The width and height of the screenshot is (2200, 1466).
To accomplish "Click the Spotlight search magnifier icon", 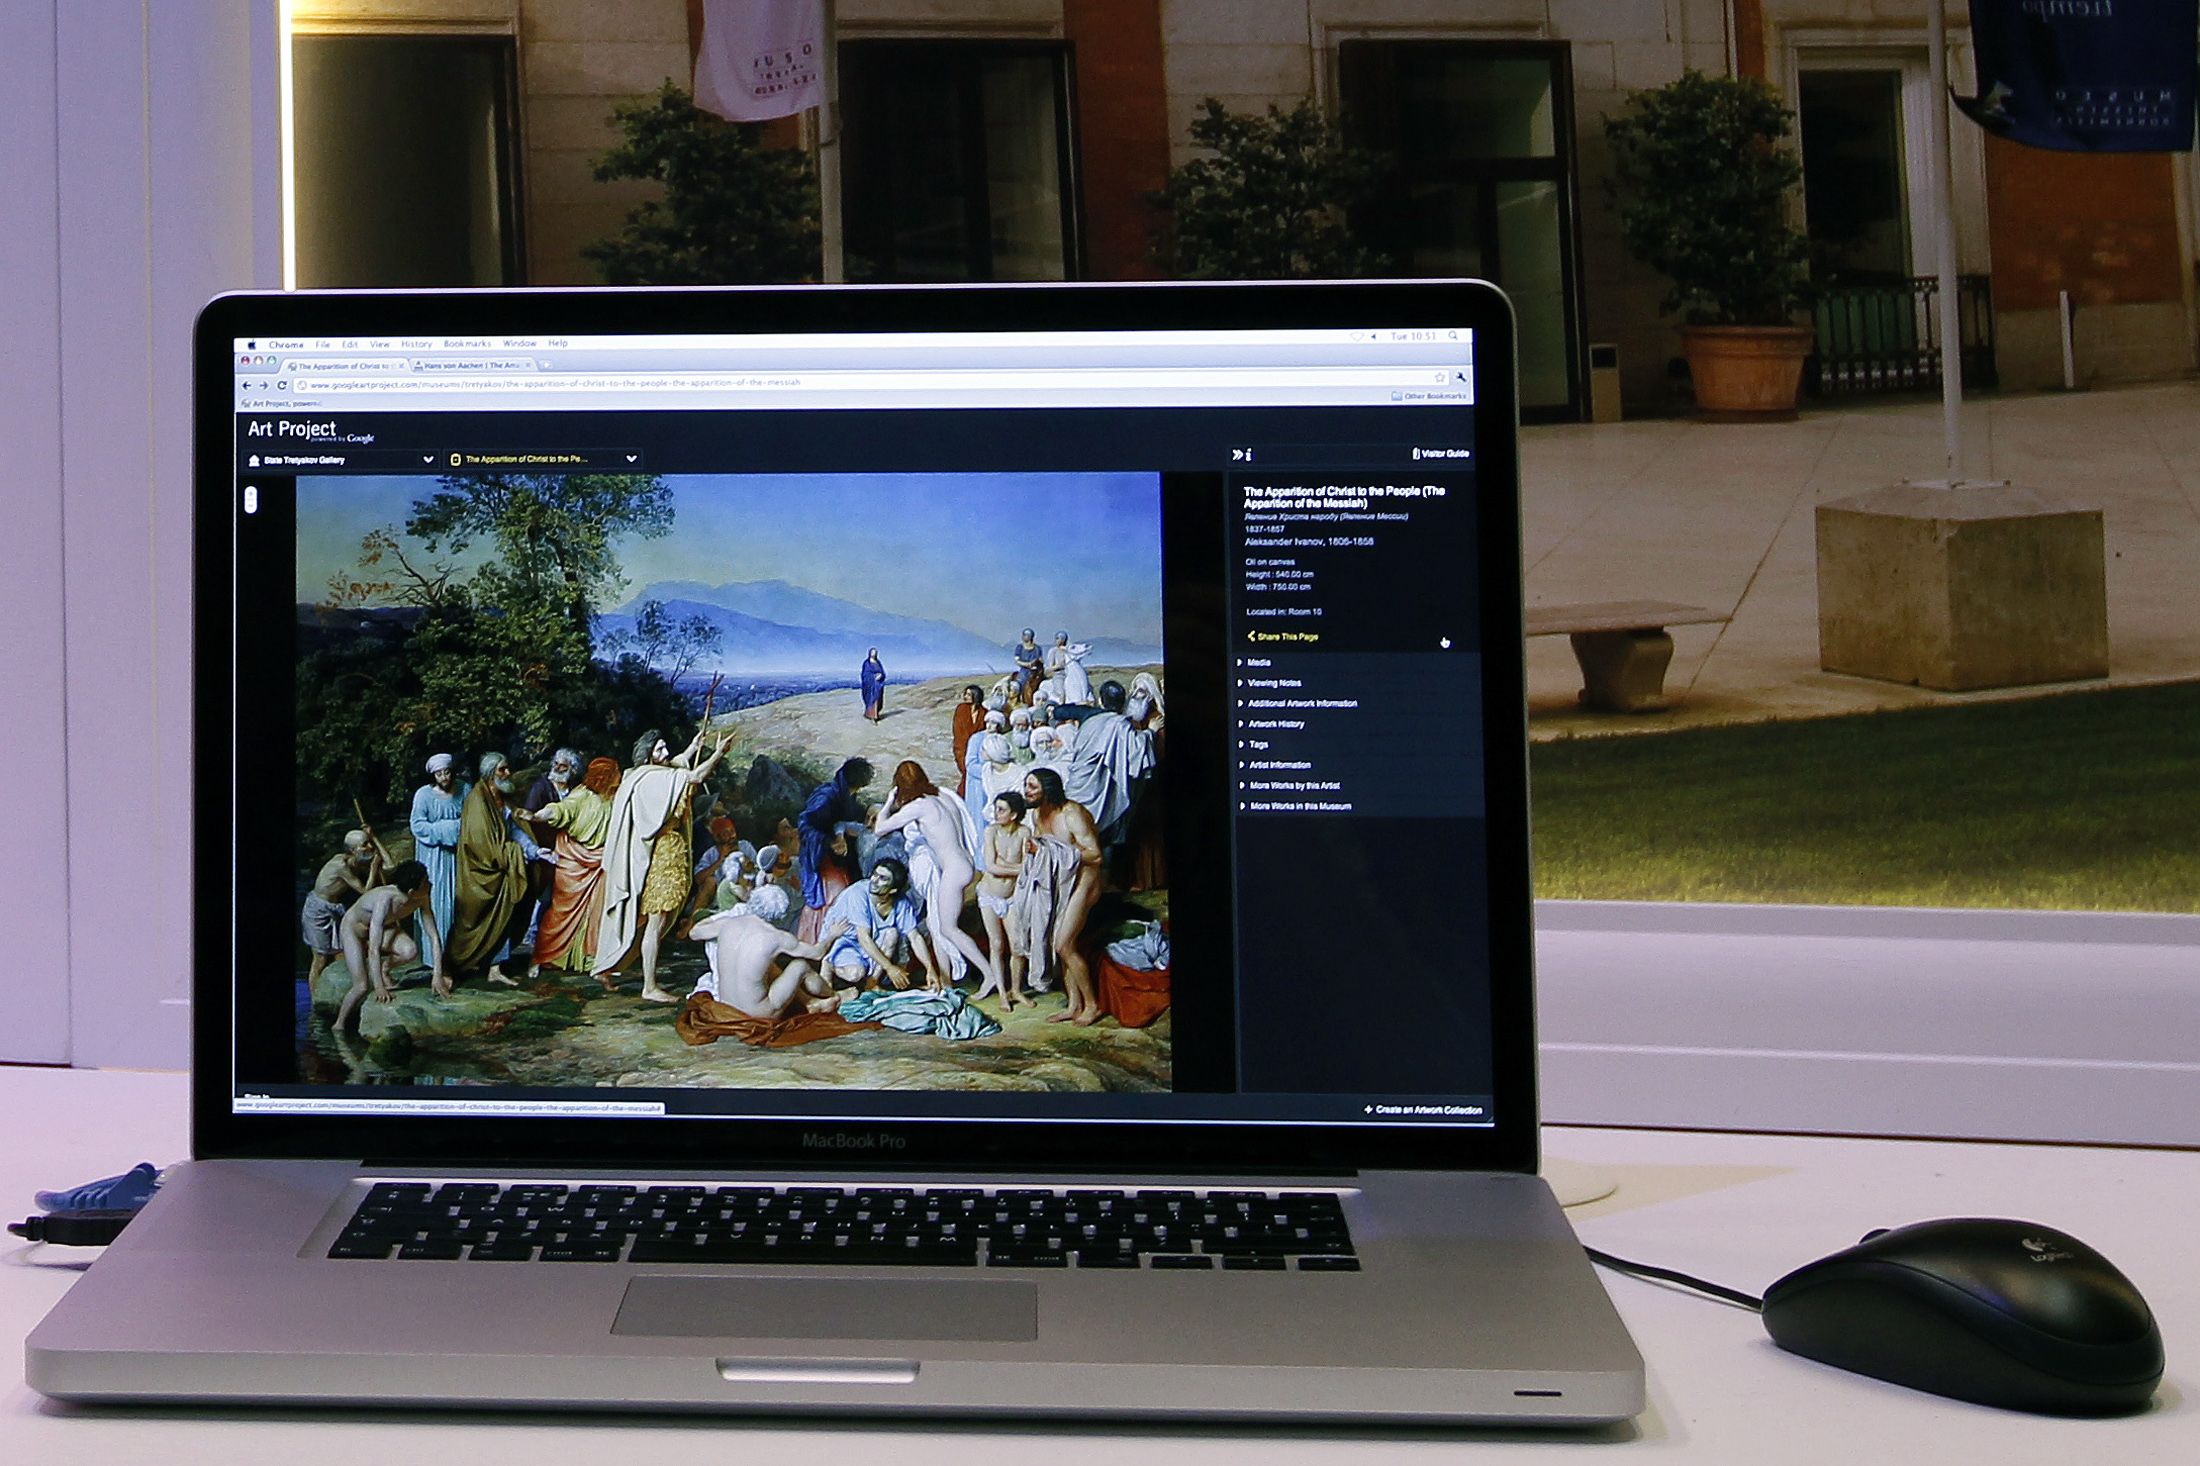I will (x=1453, y=336).
